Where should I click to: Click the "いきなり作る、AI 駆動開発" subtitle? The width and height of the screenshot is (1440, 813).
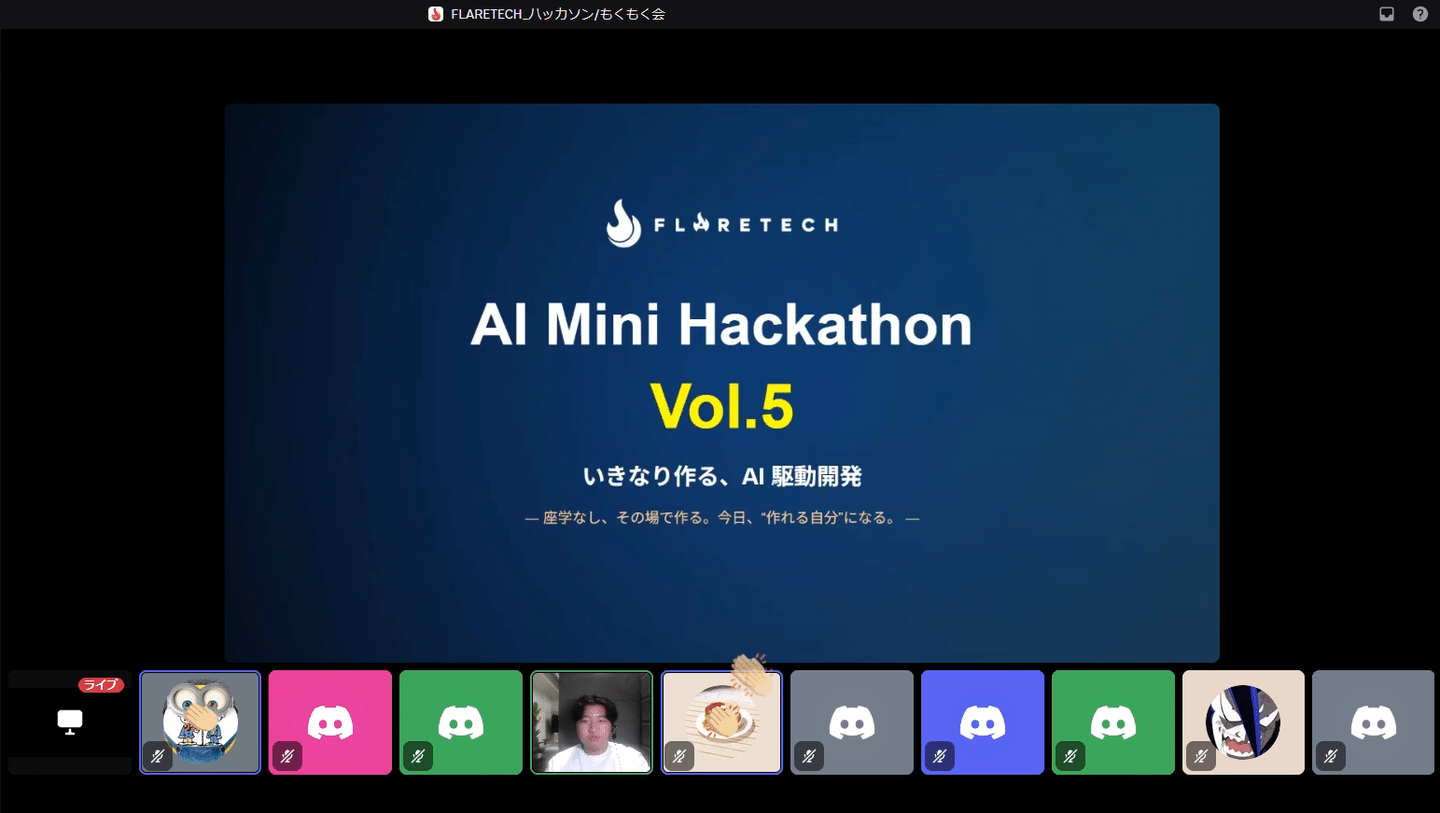pyautogui.click(x=722, y=477)
